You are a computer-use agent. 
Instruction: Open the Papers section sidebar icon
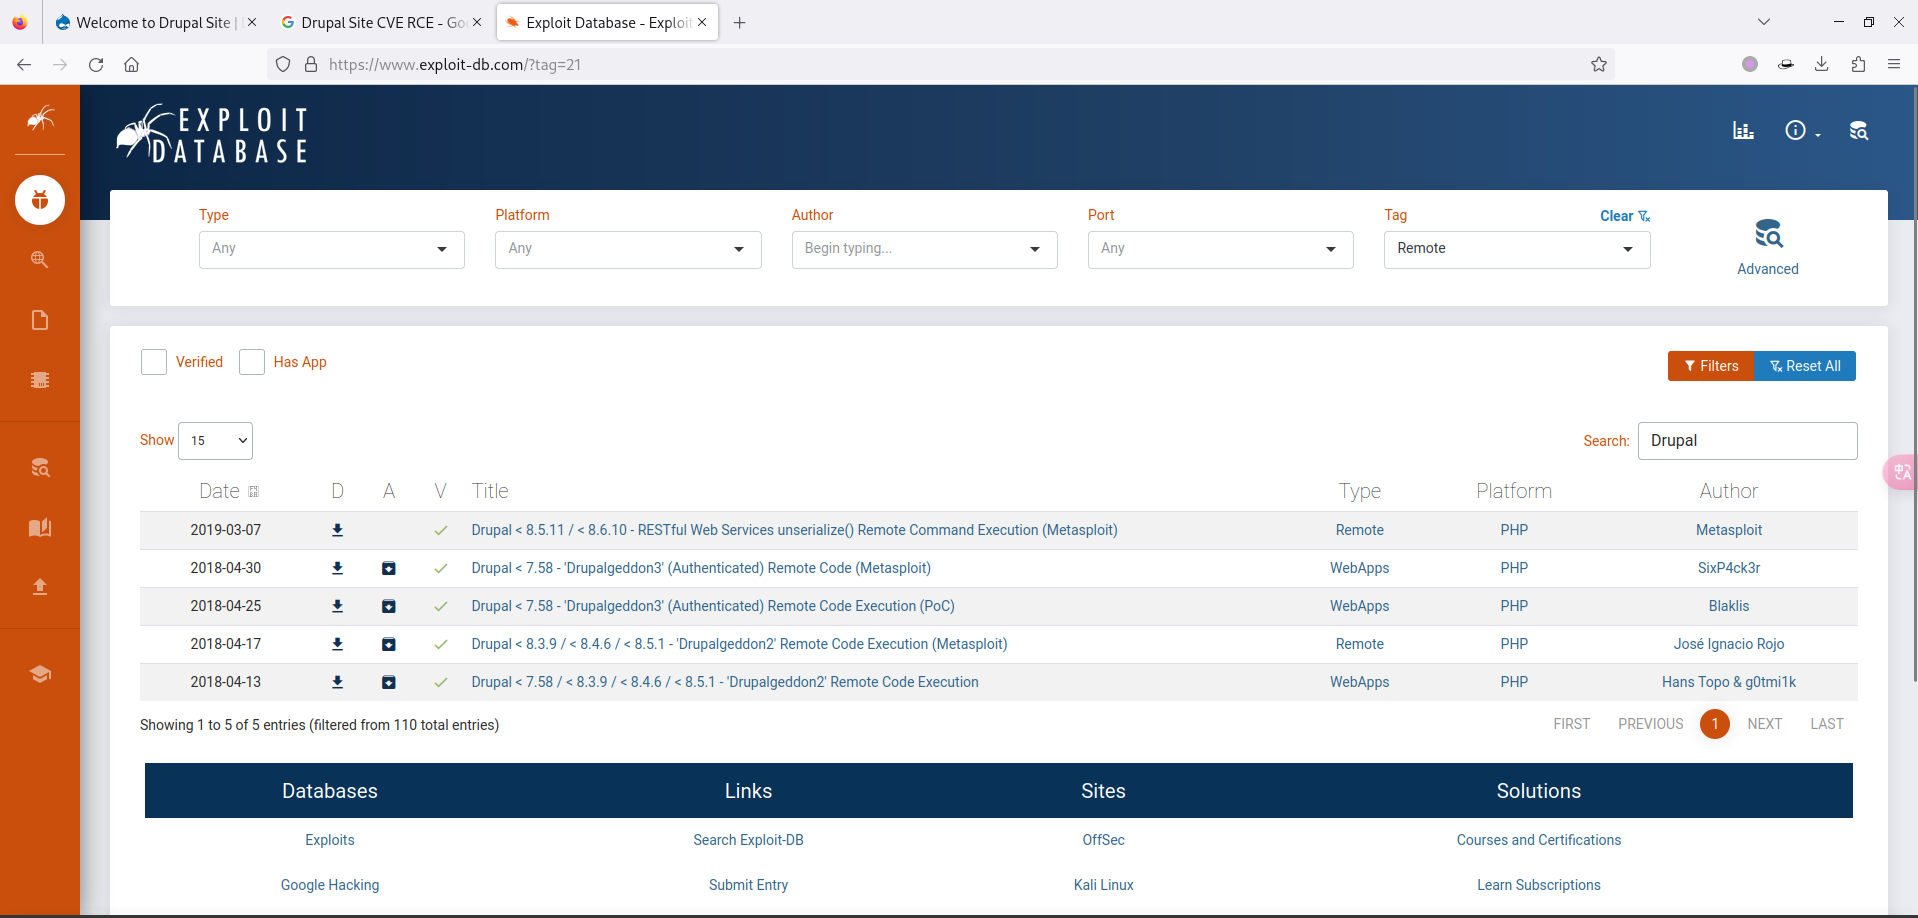(40, 320)
